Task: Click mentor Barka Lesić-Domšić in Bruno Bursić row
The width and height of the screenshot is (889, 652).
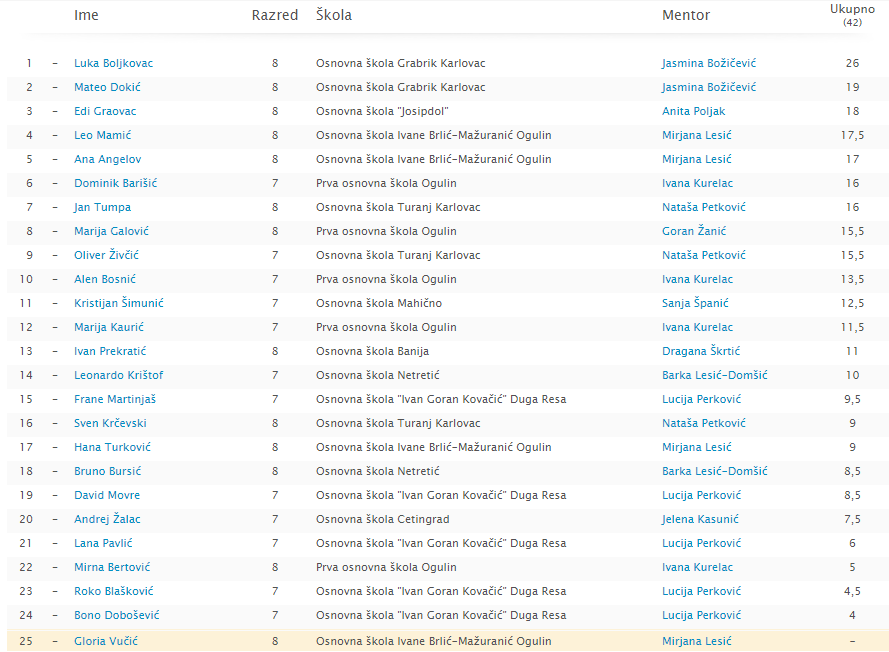Action: [x=715, y=471]
